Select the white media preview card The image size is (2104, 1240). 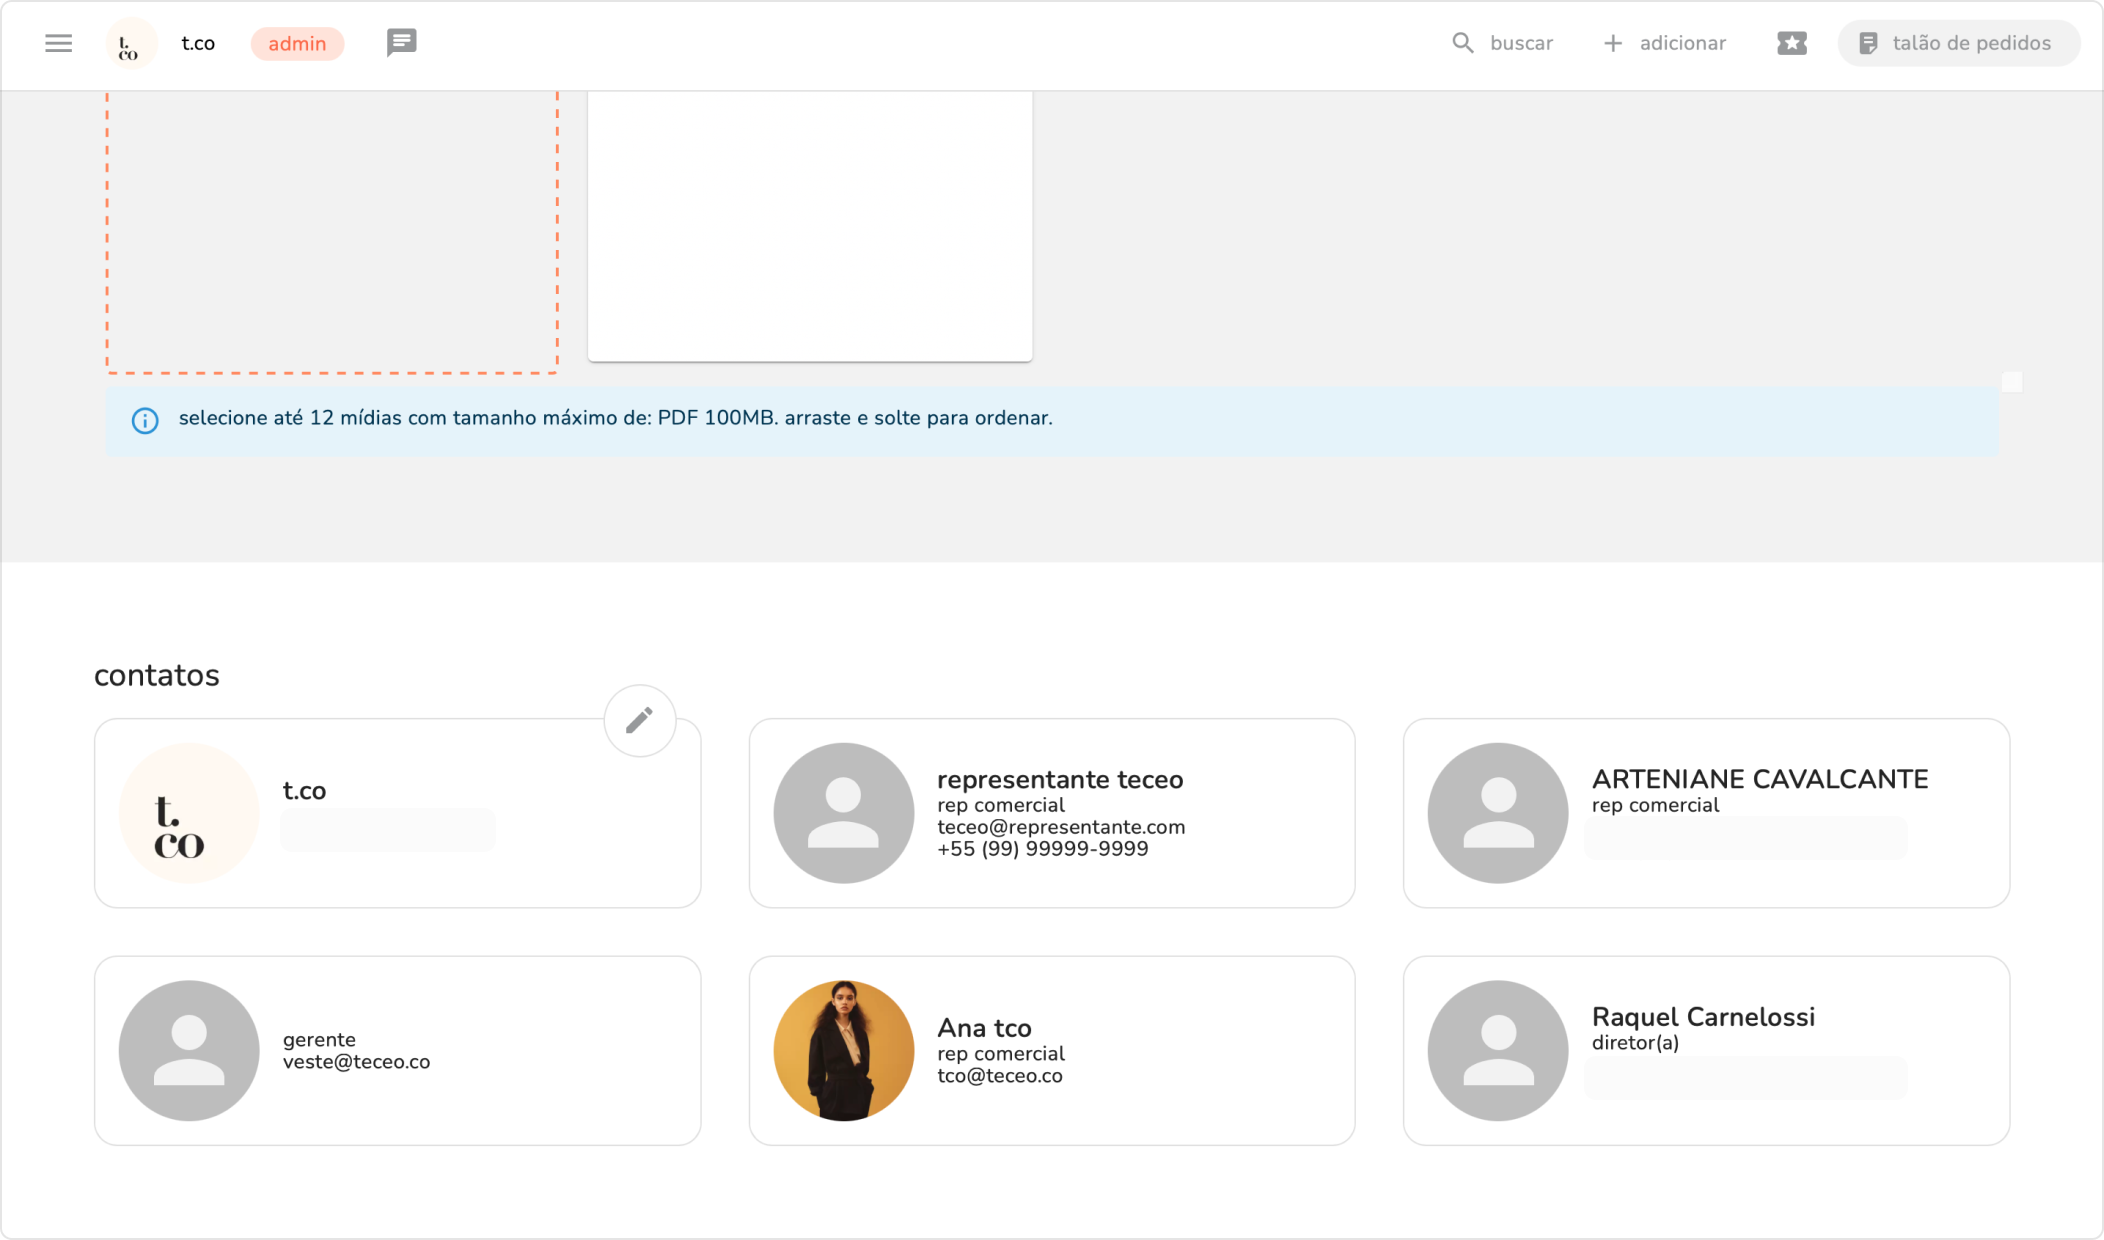click(809, 226)
